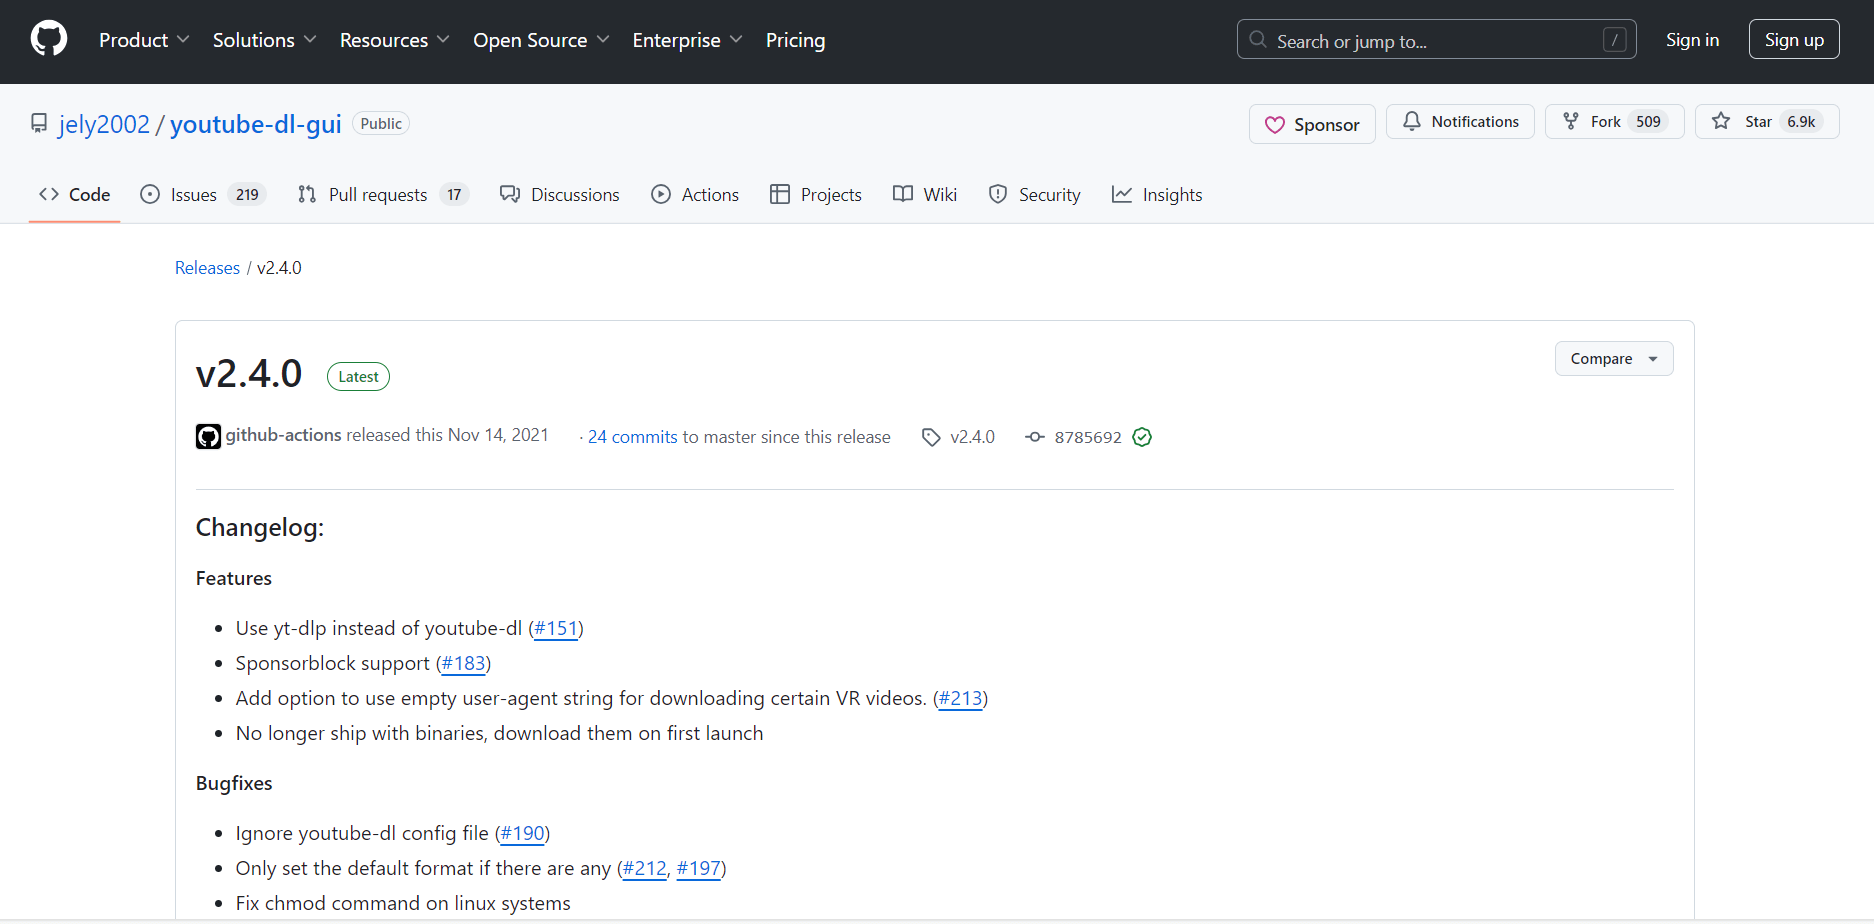
Task: Open the Pricing page
Action: pos(795,40)
